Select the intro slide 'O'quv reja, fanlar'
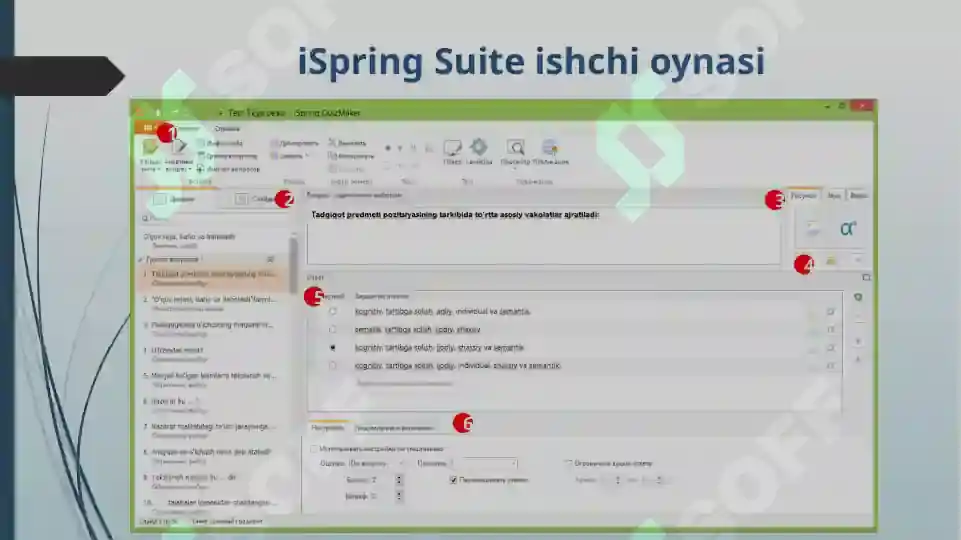Screen dimensions: 961x540 (x=215, y=240)
